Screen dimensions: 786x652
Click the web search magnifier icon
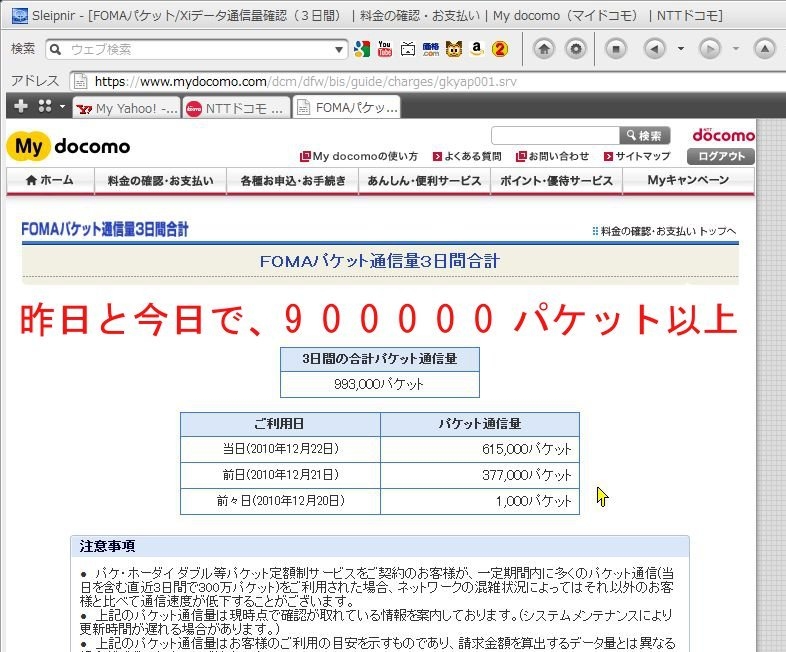click(56, 49)
